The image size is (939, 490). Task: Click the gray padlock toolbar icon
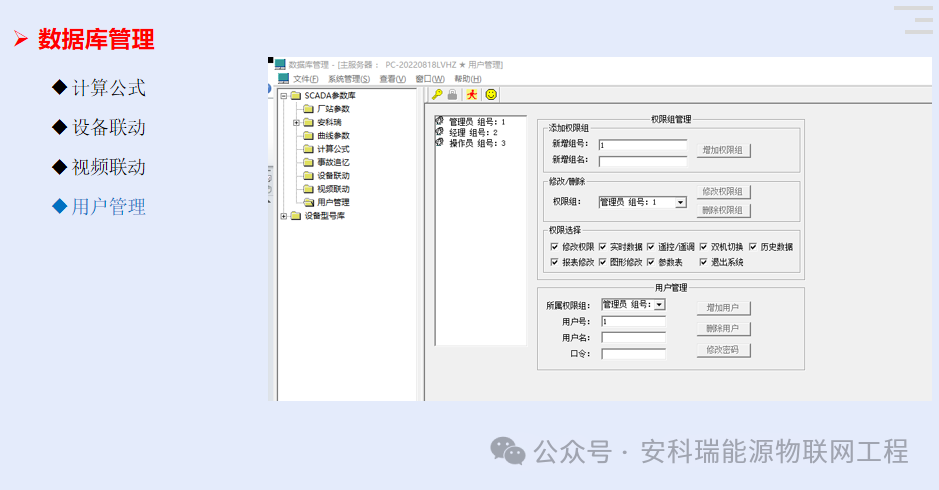452,95
